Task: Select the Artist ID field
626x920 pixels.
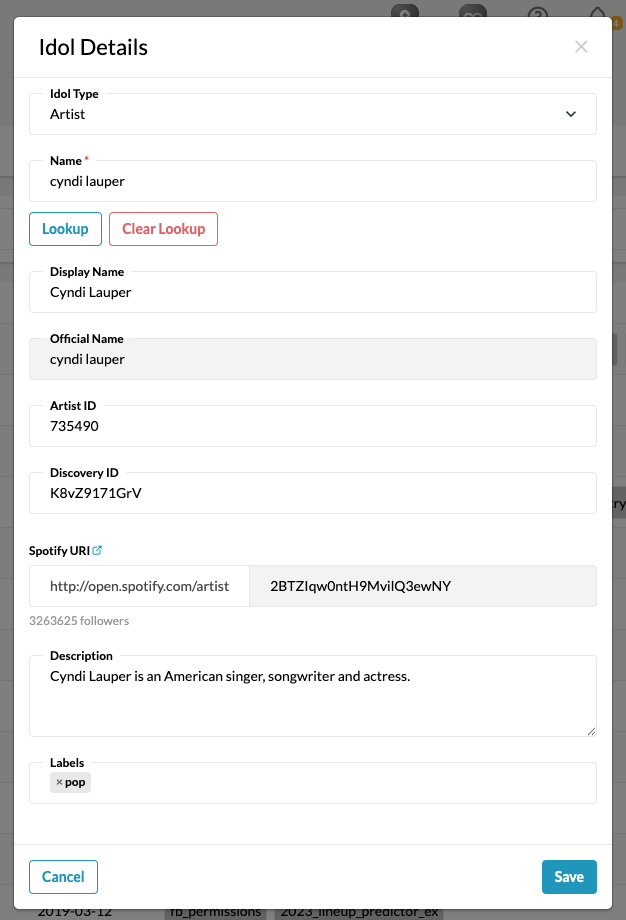Action: click(x=312, y=426)
